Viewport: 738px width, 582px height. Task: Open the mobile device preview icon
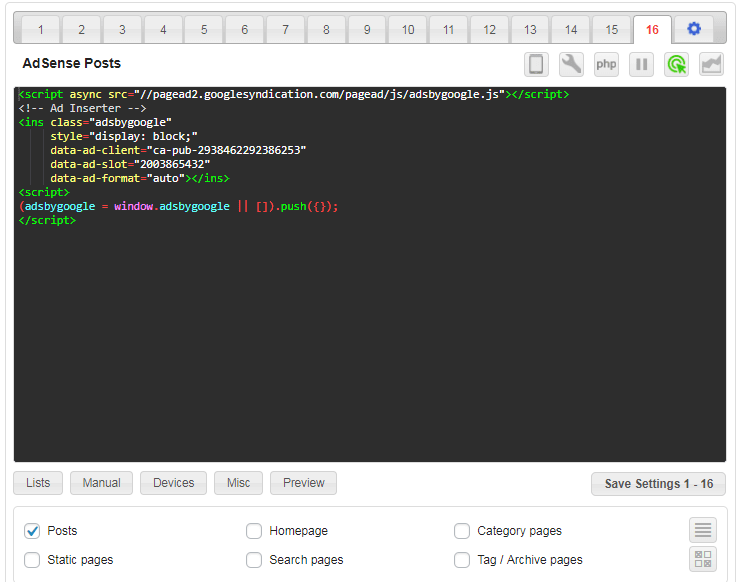click(x=537, y=64)
